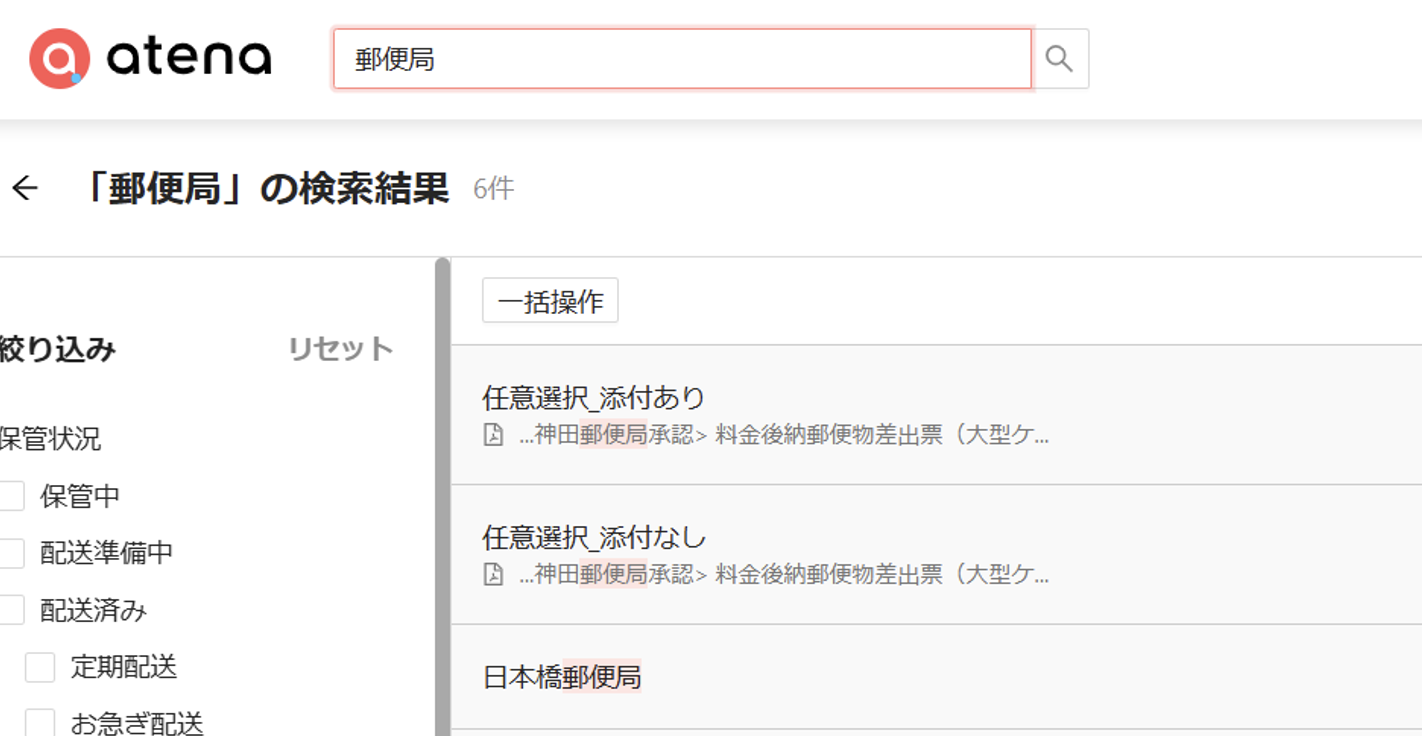This screenshot has width=1422, height=736.
Task: Click the atena wordmark text logo
Action: 190,58
